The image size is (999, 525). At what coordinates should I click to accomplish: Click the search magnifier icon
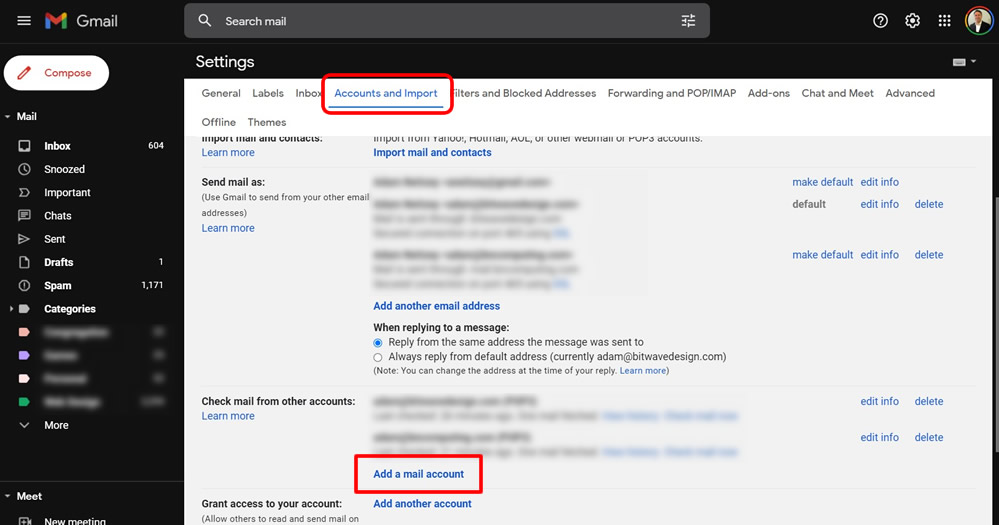tap(205, 21)
